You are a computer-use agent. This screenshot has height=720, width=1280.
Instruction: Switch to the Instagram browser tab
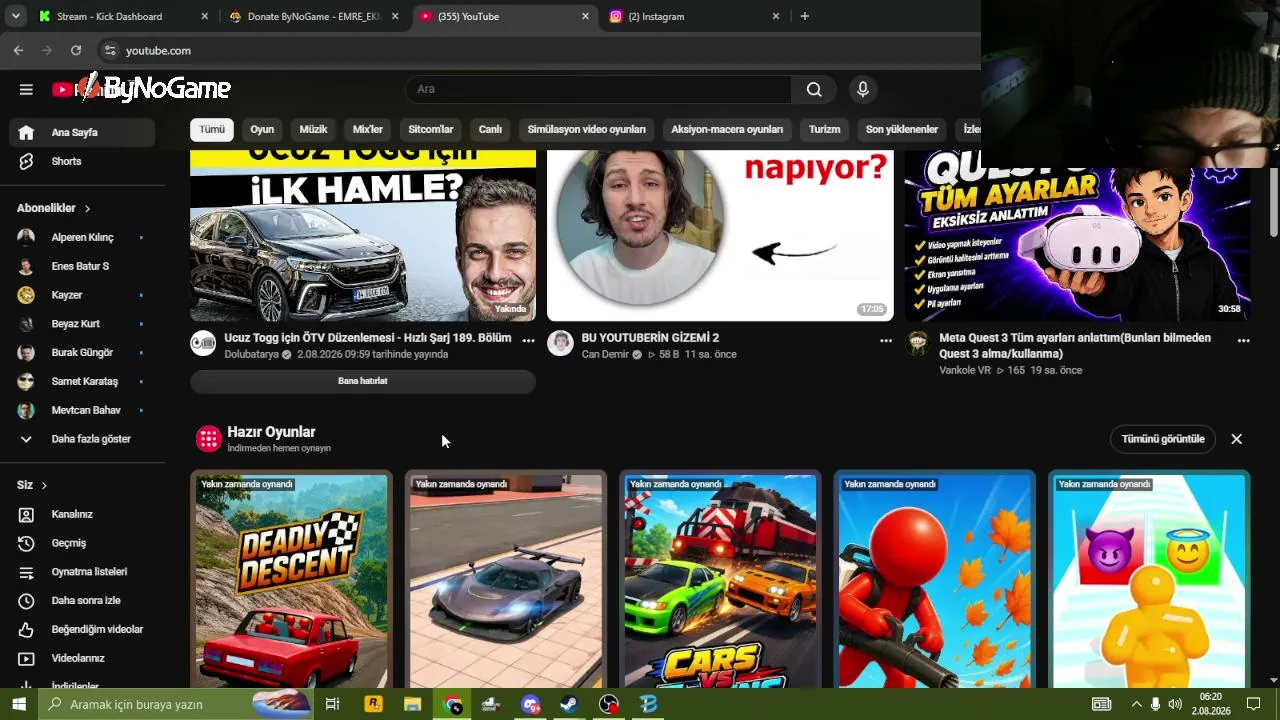[695, 16]
